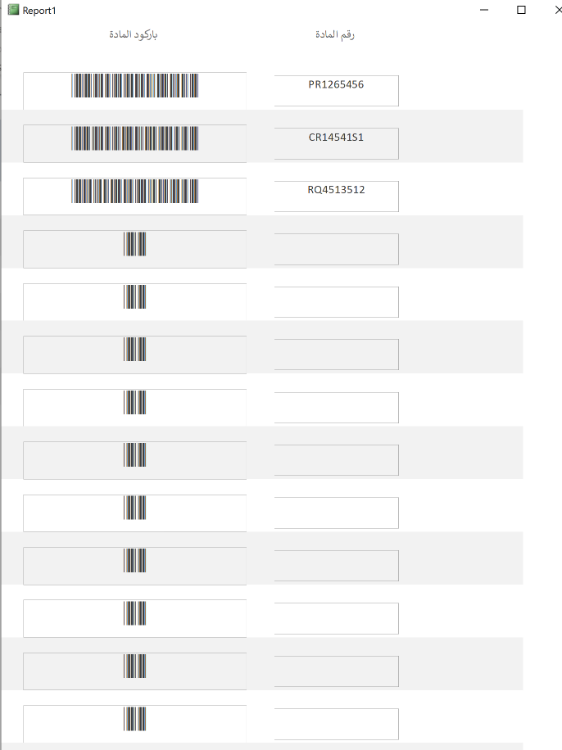The image size is (562, 750).
Task: Select the second short barcode in the list
Action: click(135, 297)
